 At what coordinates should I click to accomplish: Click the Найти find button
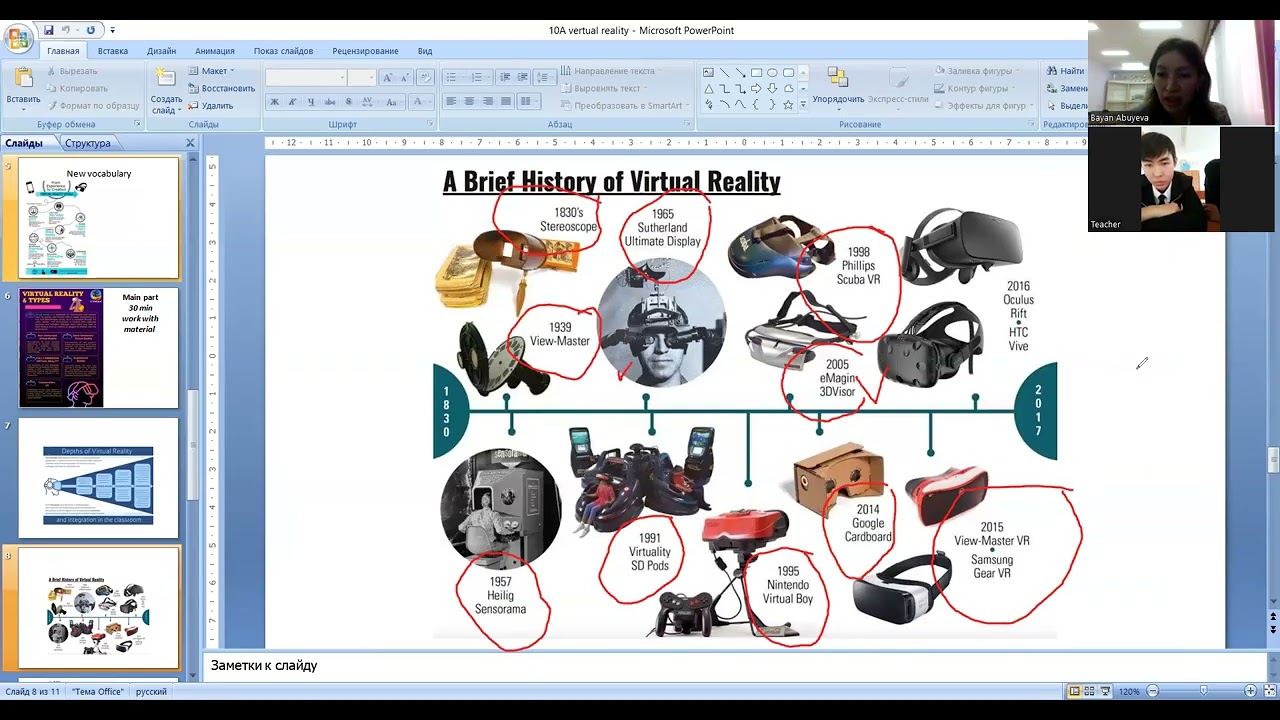point(1065,71)
